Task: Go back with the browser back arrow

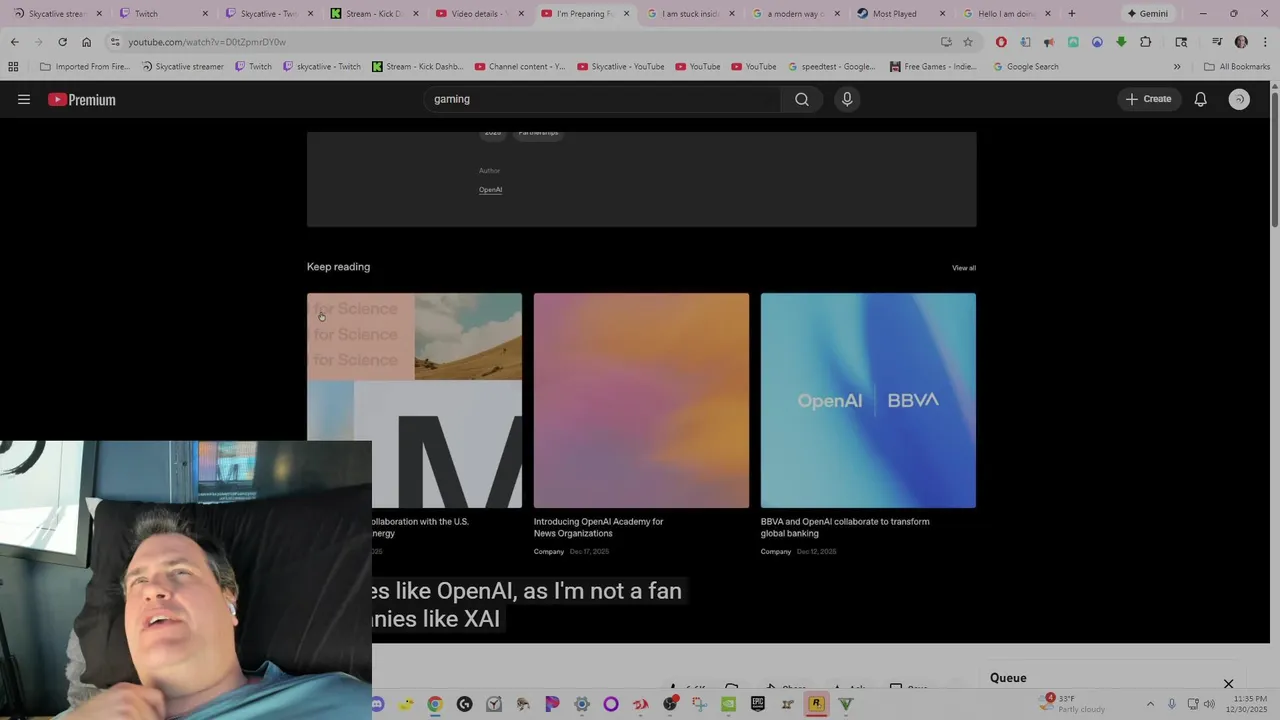Action: tap(15, 42)
